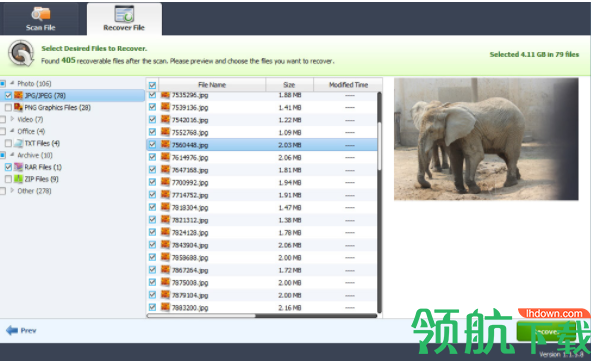Click the file icon of 7824128.jpg

point(165,232)
